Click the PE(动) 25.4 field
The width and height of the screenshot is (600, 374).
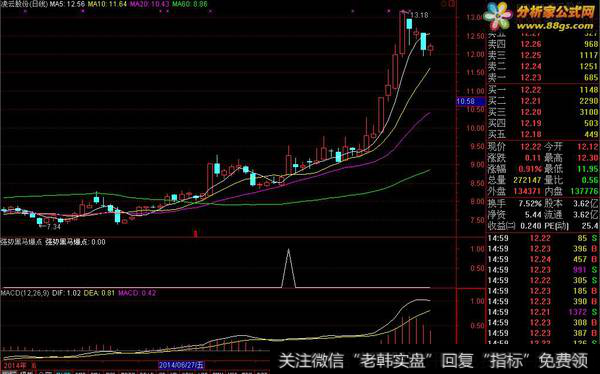coord(571,226)
